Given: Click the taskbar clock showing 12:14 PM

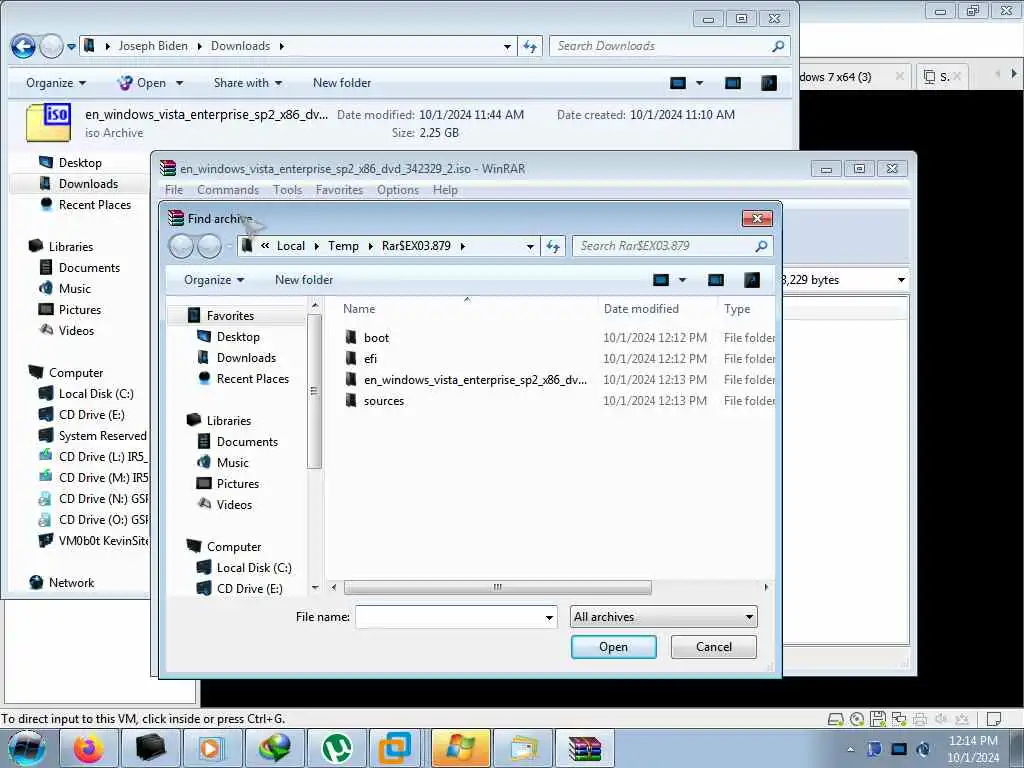Looking at the screenshot, I should [972, 749].
